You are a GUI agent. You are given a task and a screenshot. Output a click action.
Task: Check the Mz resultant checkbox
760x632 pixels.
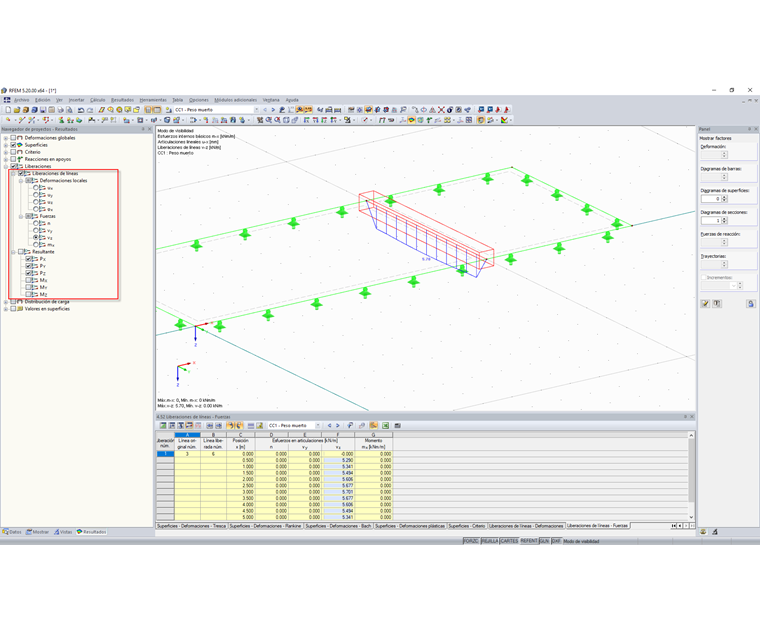click(28, 295)
